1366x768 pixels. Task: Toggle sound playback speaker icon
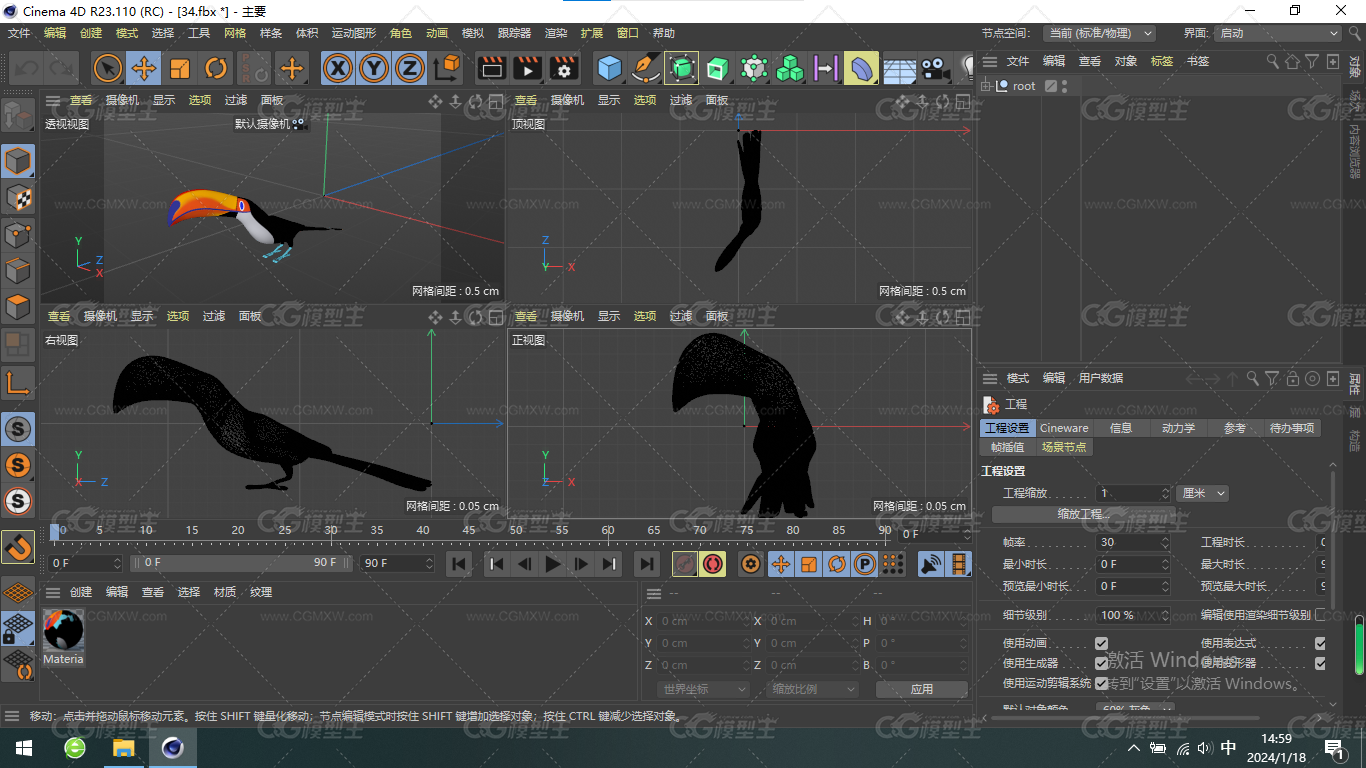(x=931, y=564)
